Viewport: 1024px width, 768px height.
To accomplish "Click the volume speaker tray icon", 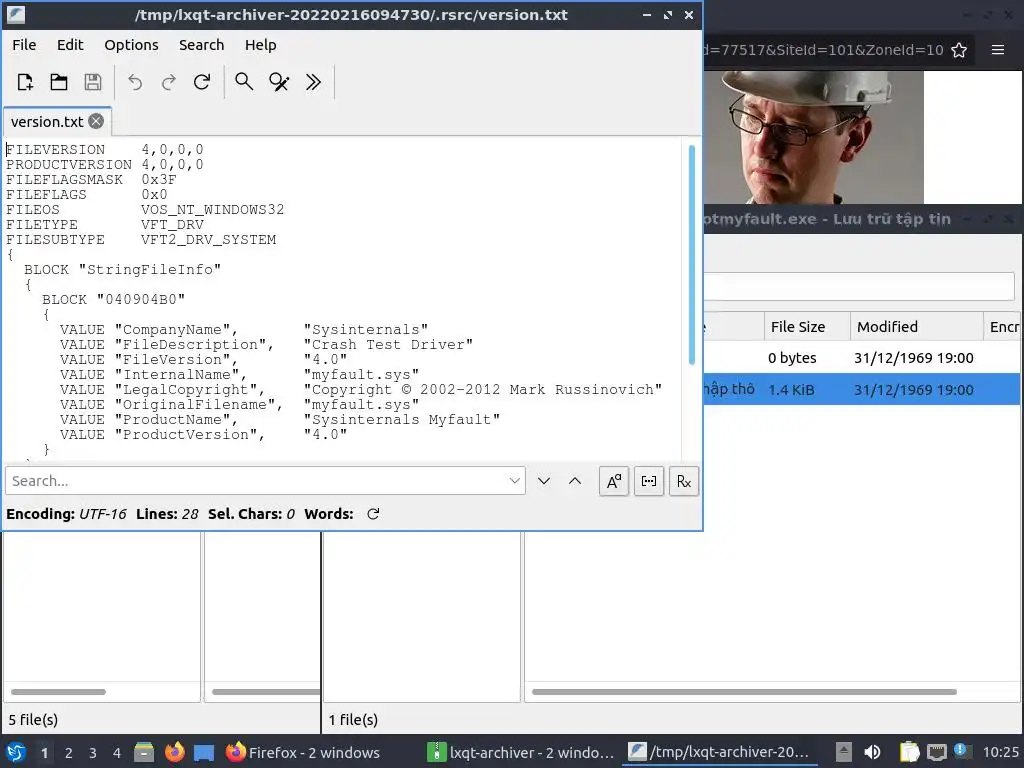I will pyautogui.click(x=872, y=752).
